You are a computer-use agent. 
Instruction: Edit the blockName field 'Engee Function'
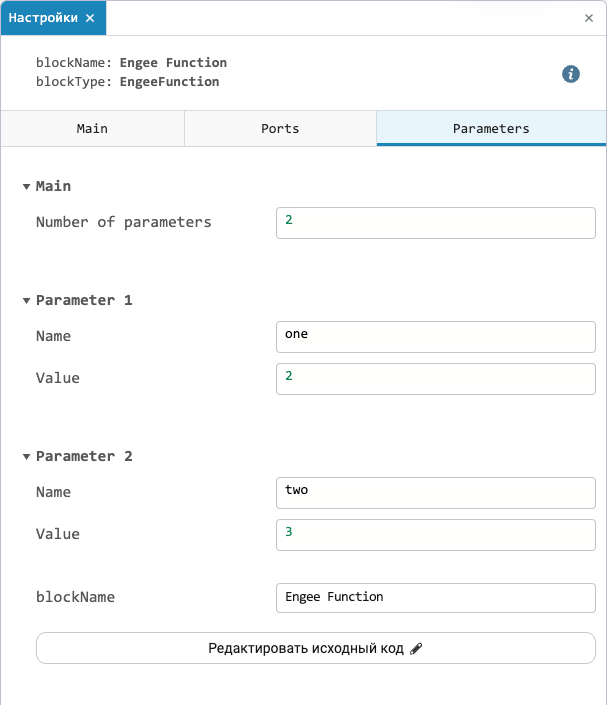tap(436, 598)
